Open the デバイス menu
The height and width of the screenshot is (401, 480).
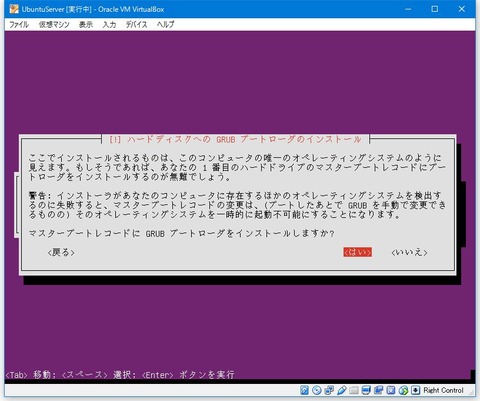(136, 24)
